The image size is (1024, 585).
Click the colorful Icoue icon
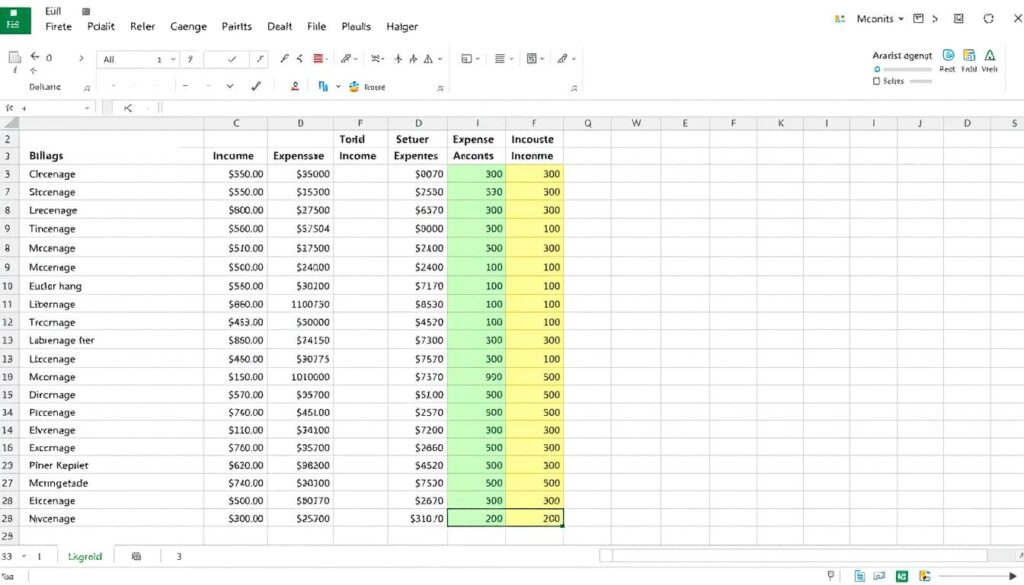(354, 86)
